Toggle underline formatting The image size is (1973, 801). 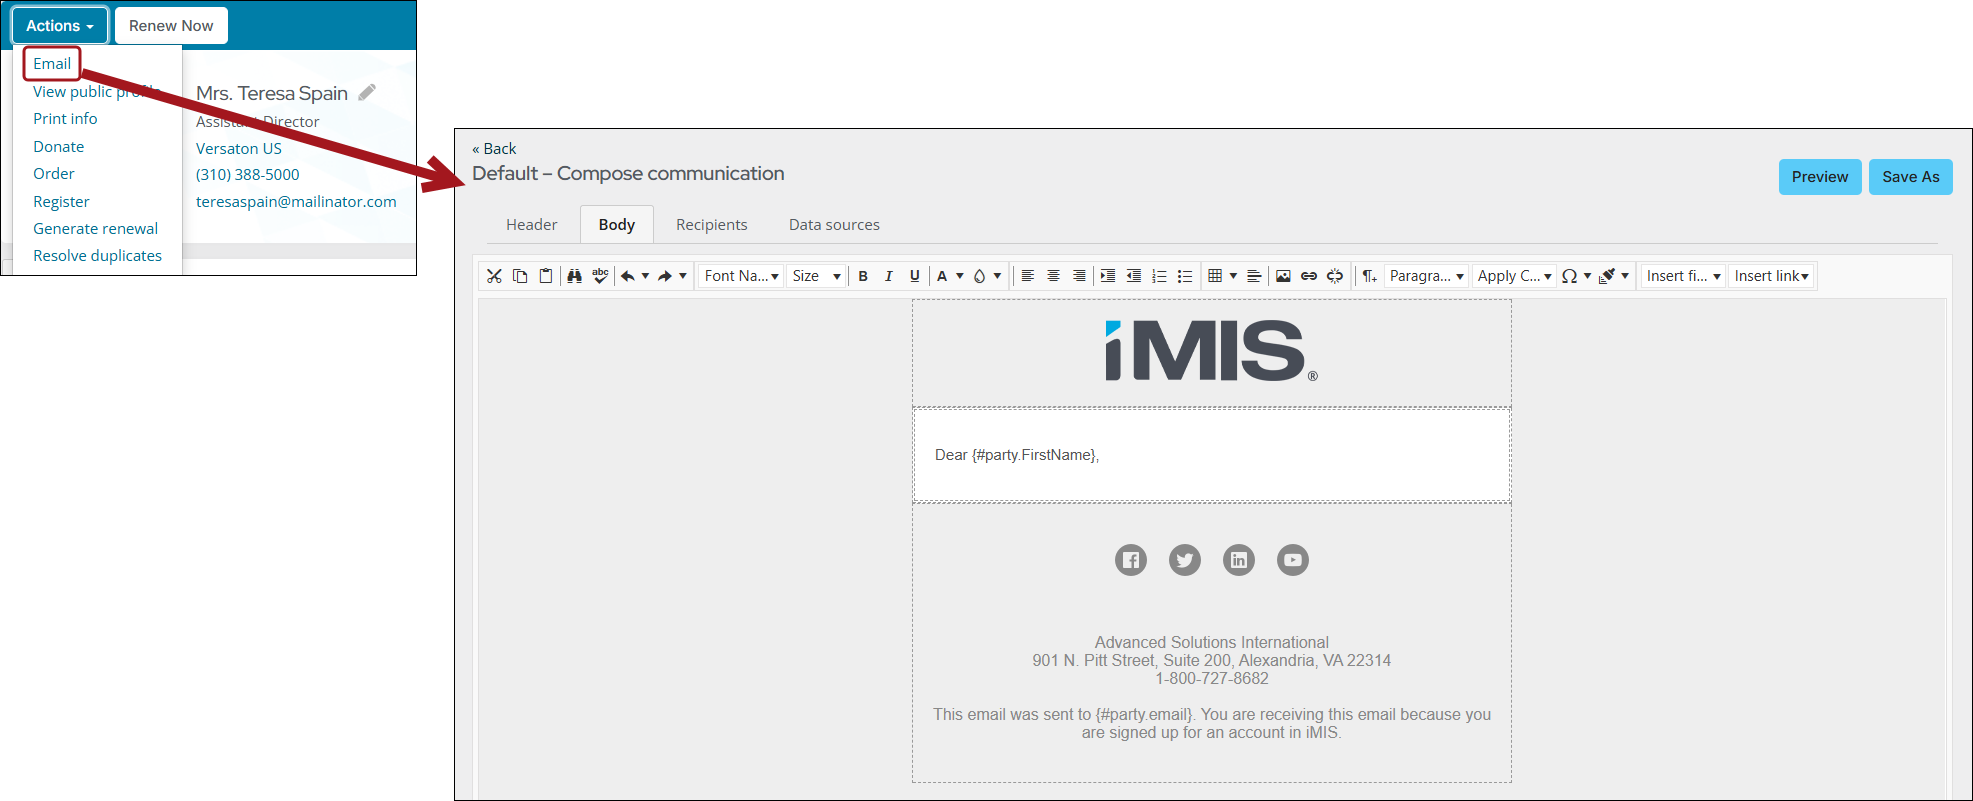tap(915, 276)
